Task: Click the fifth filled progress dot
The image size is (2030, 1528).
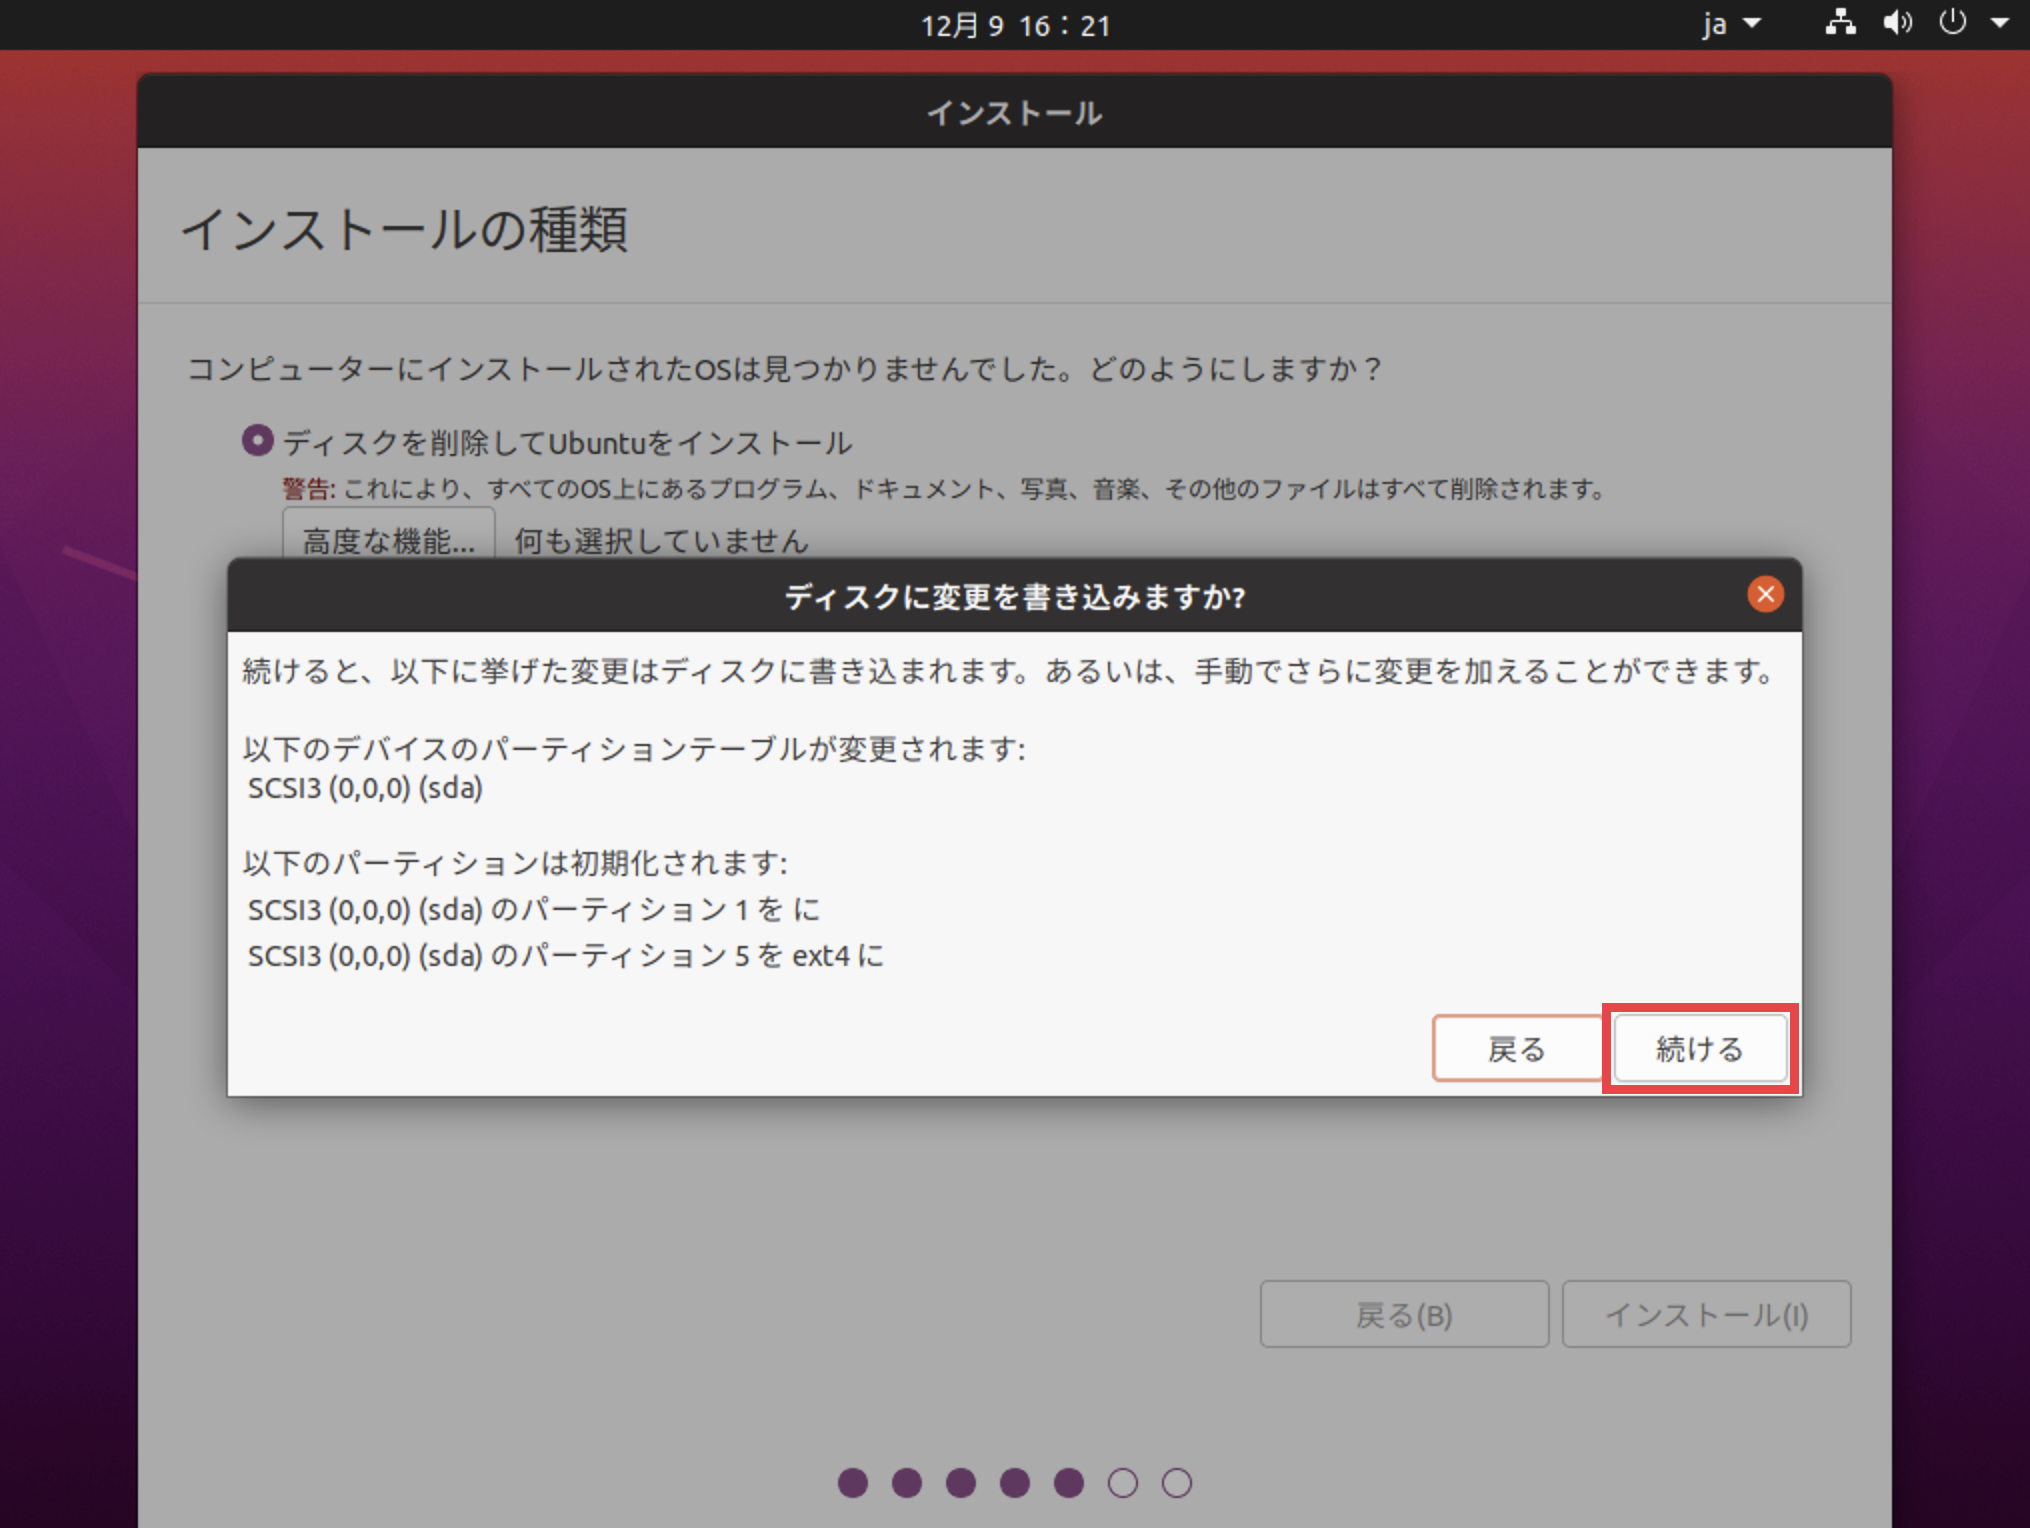Action: point(1069,1483)
